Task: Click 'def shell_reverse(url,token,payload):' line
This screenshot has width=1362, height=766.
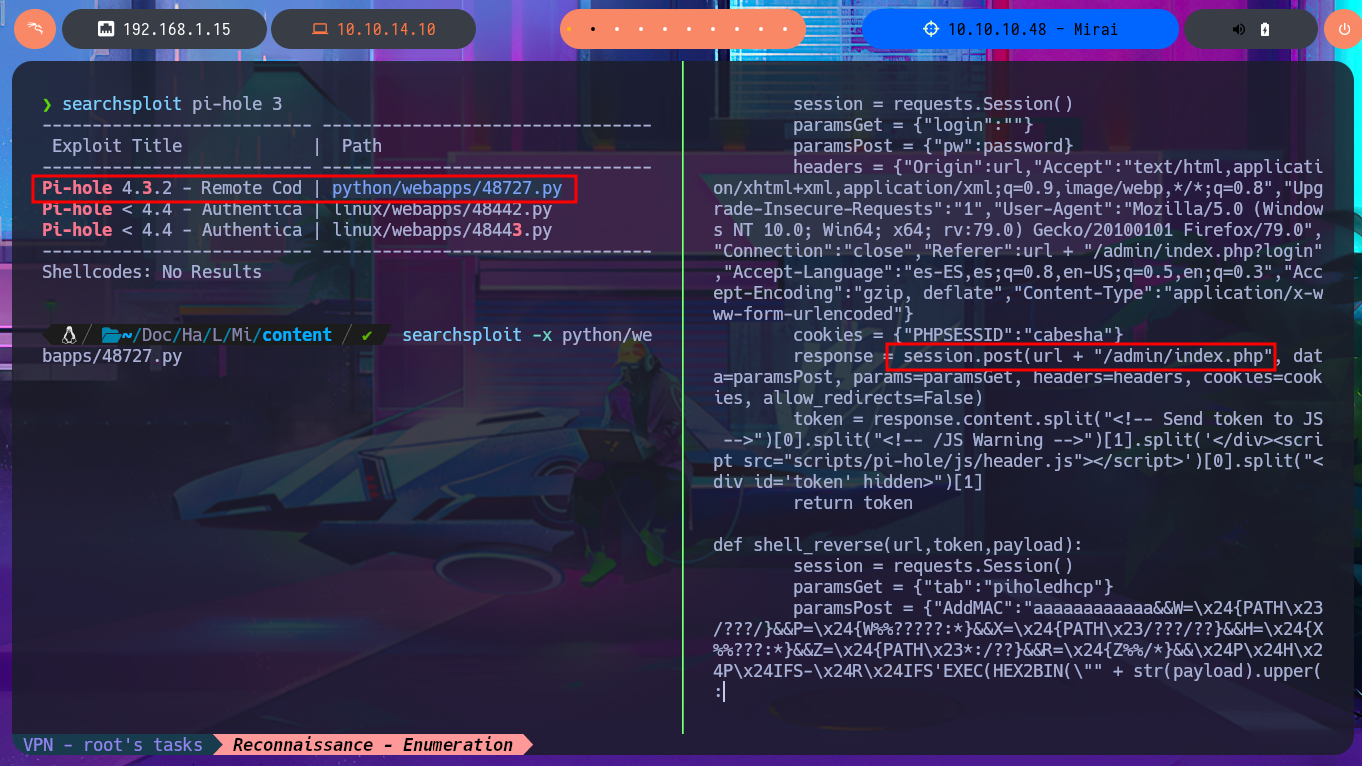Action: point(898,545)
